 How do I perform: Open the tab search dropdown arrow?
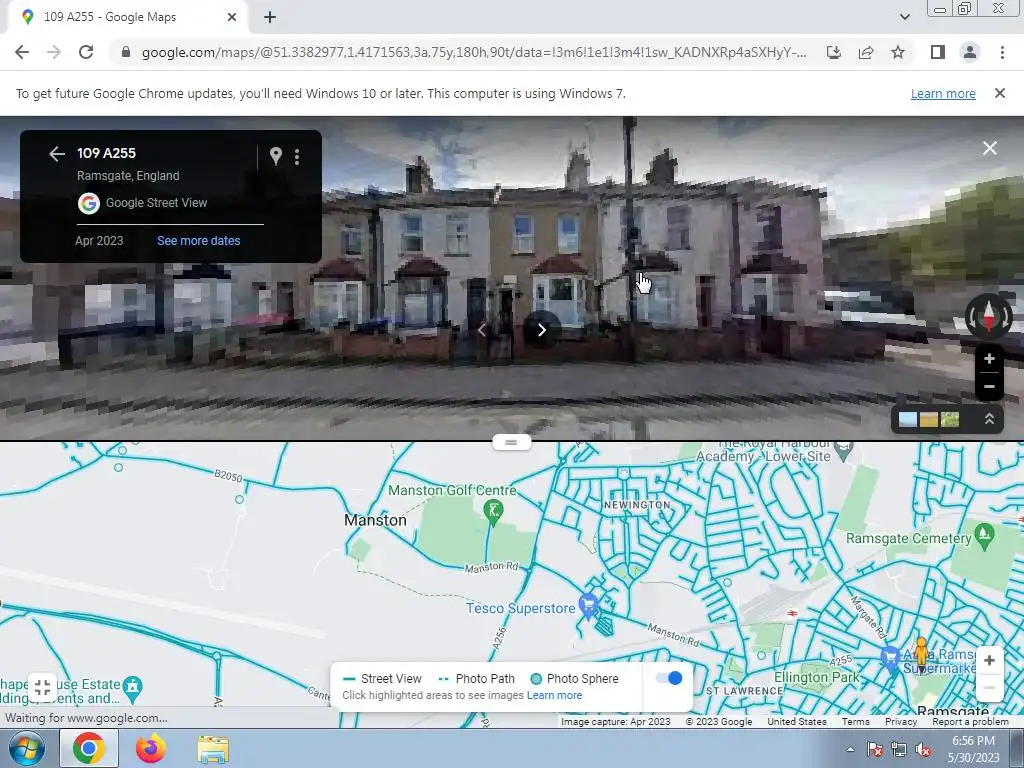pos(904,17)
